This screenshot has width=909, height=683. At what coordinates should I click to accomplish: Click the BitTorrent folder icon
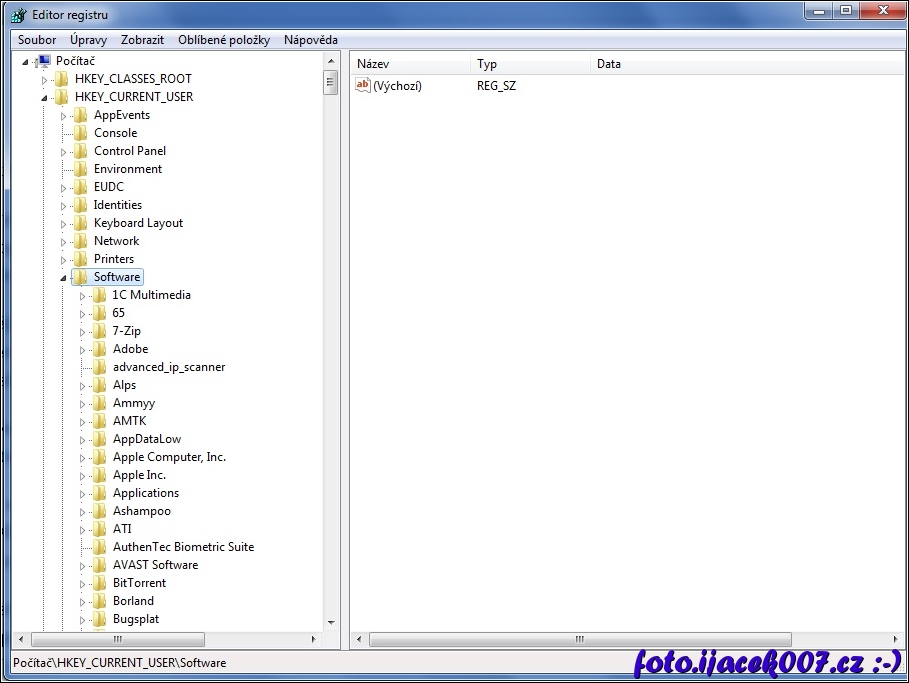coord(99,583)
